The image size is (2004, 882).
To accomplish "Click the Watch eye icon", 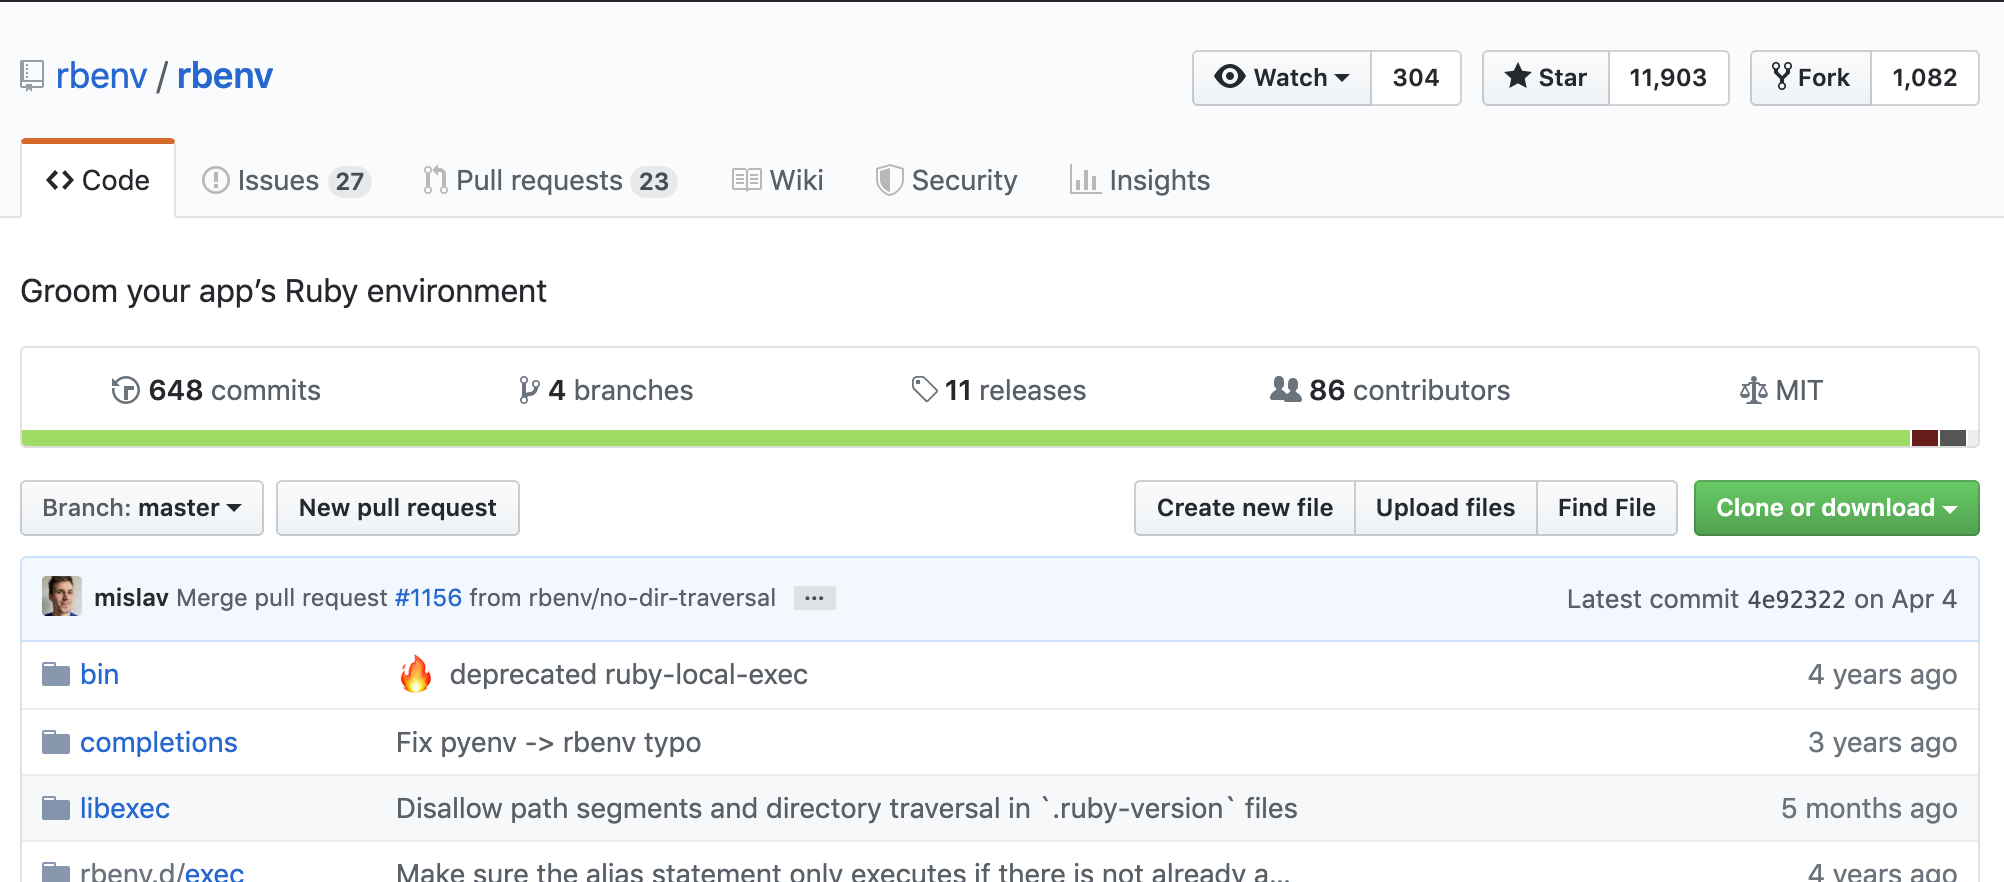I will pyautogui.click(x=1229, y=77).
